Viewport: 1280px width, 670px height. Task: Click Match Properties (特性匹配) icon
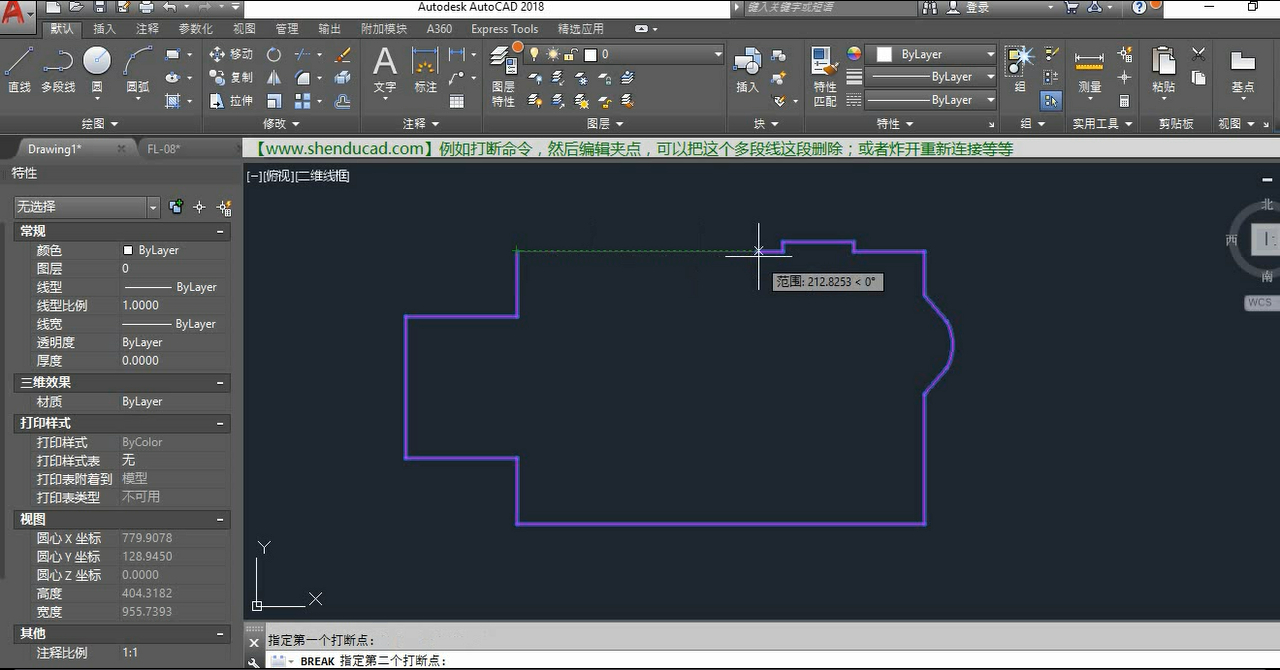(824, 77)
